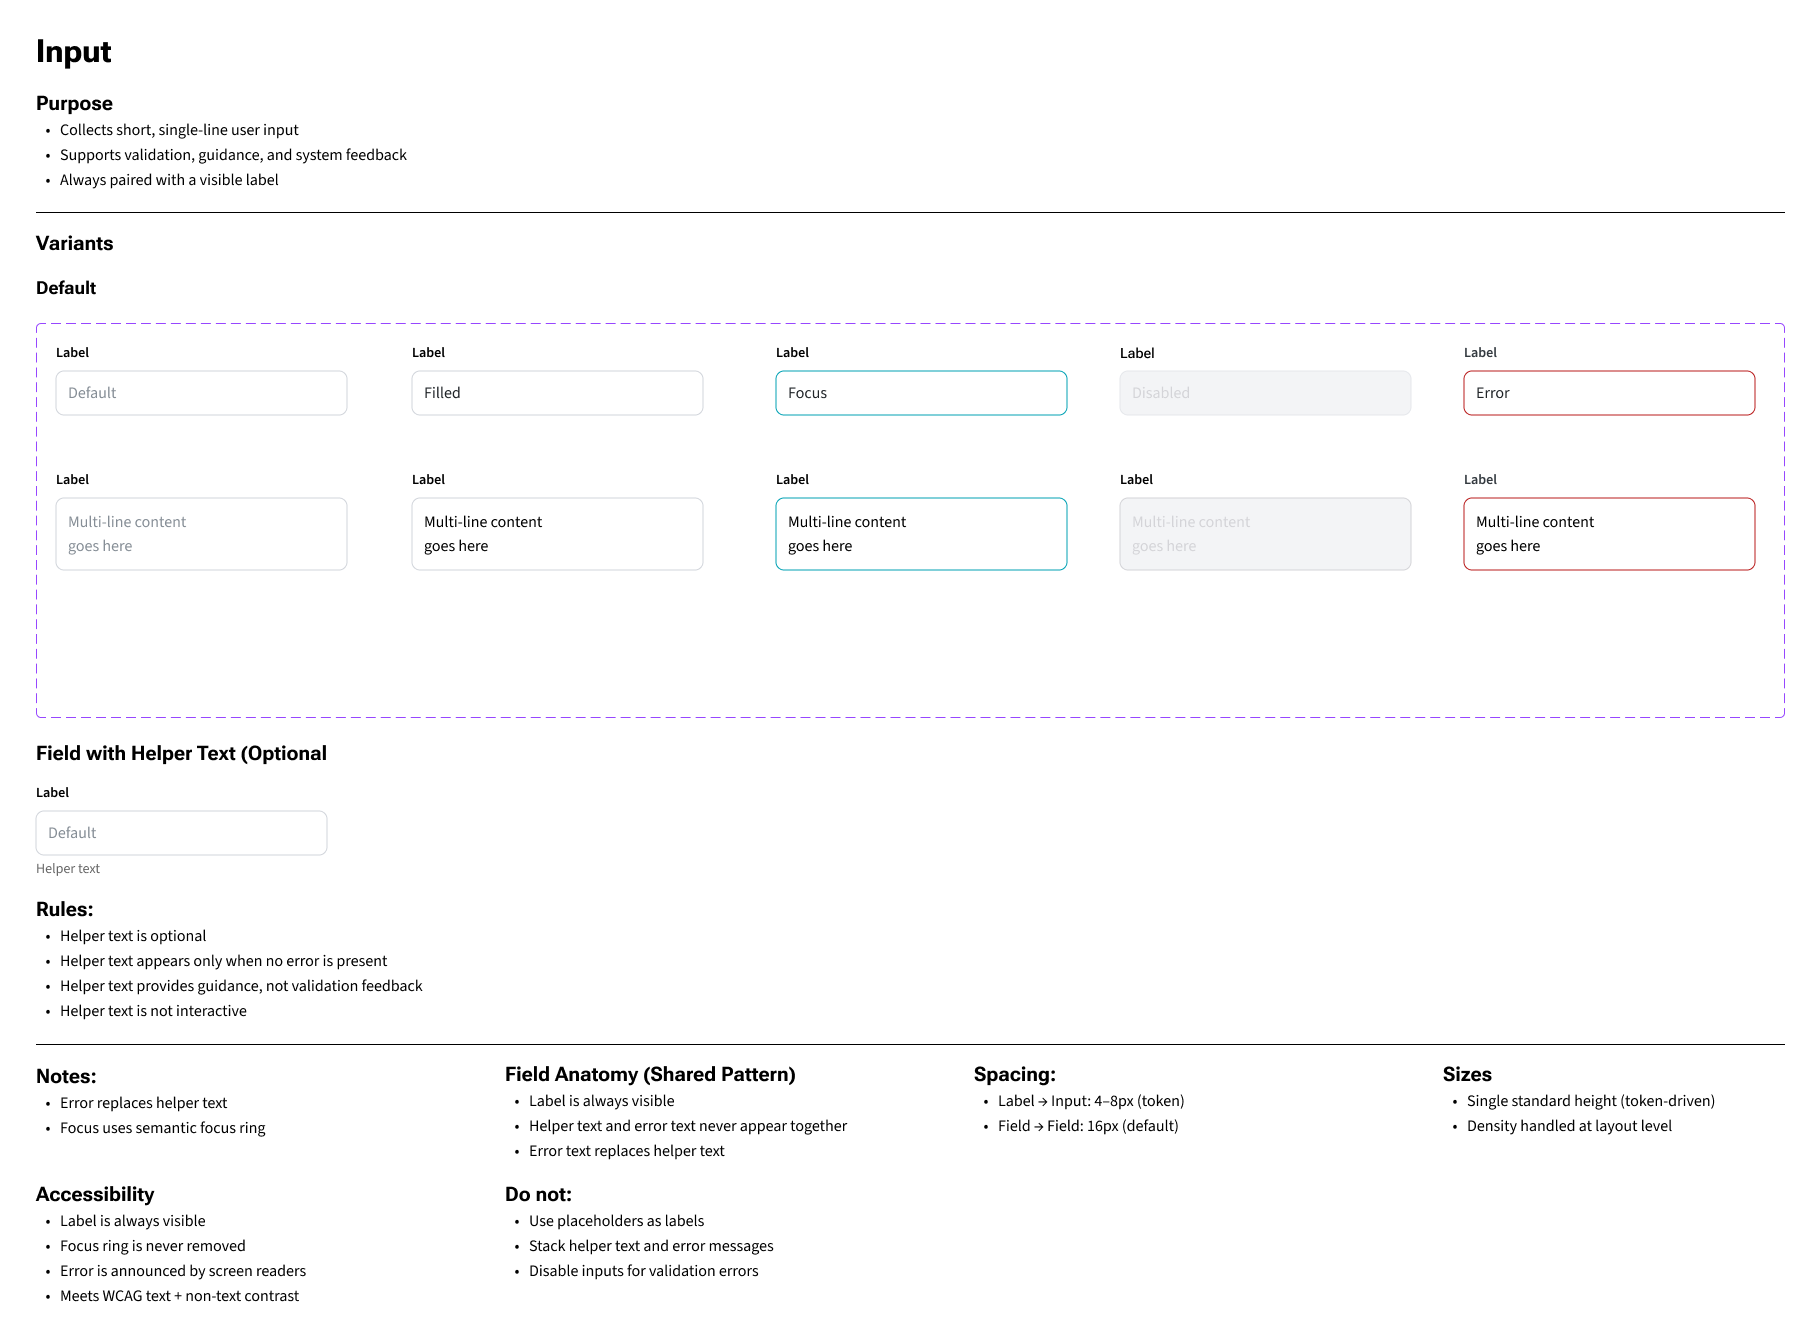
Task: Click the disabled gray multi-line field
Action: 1265,534
